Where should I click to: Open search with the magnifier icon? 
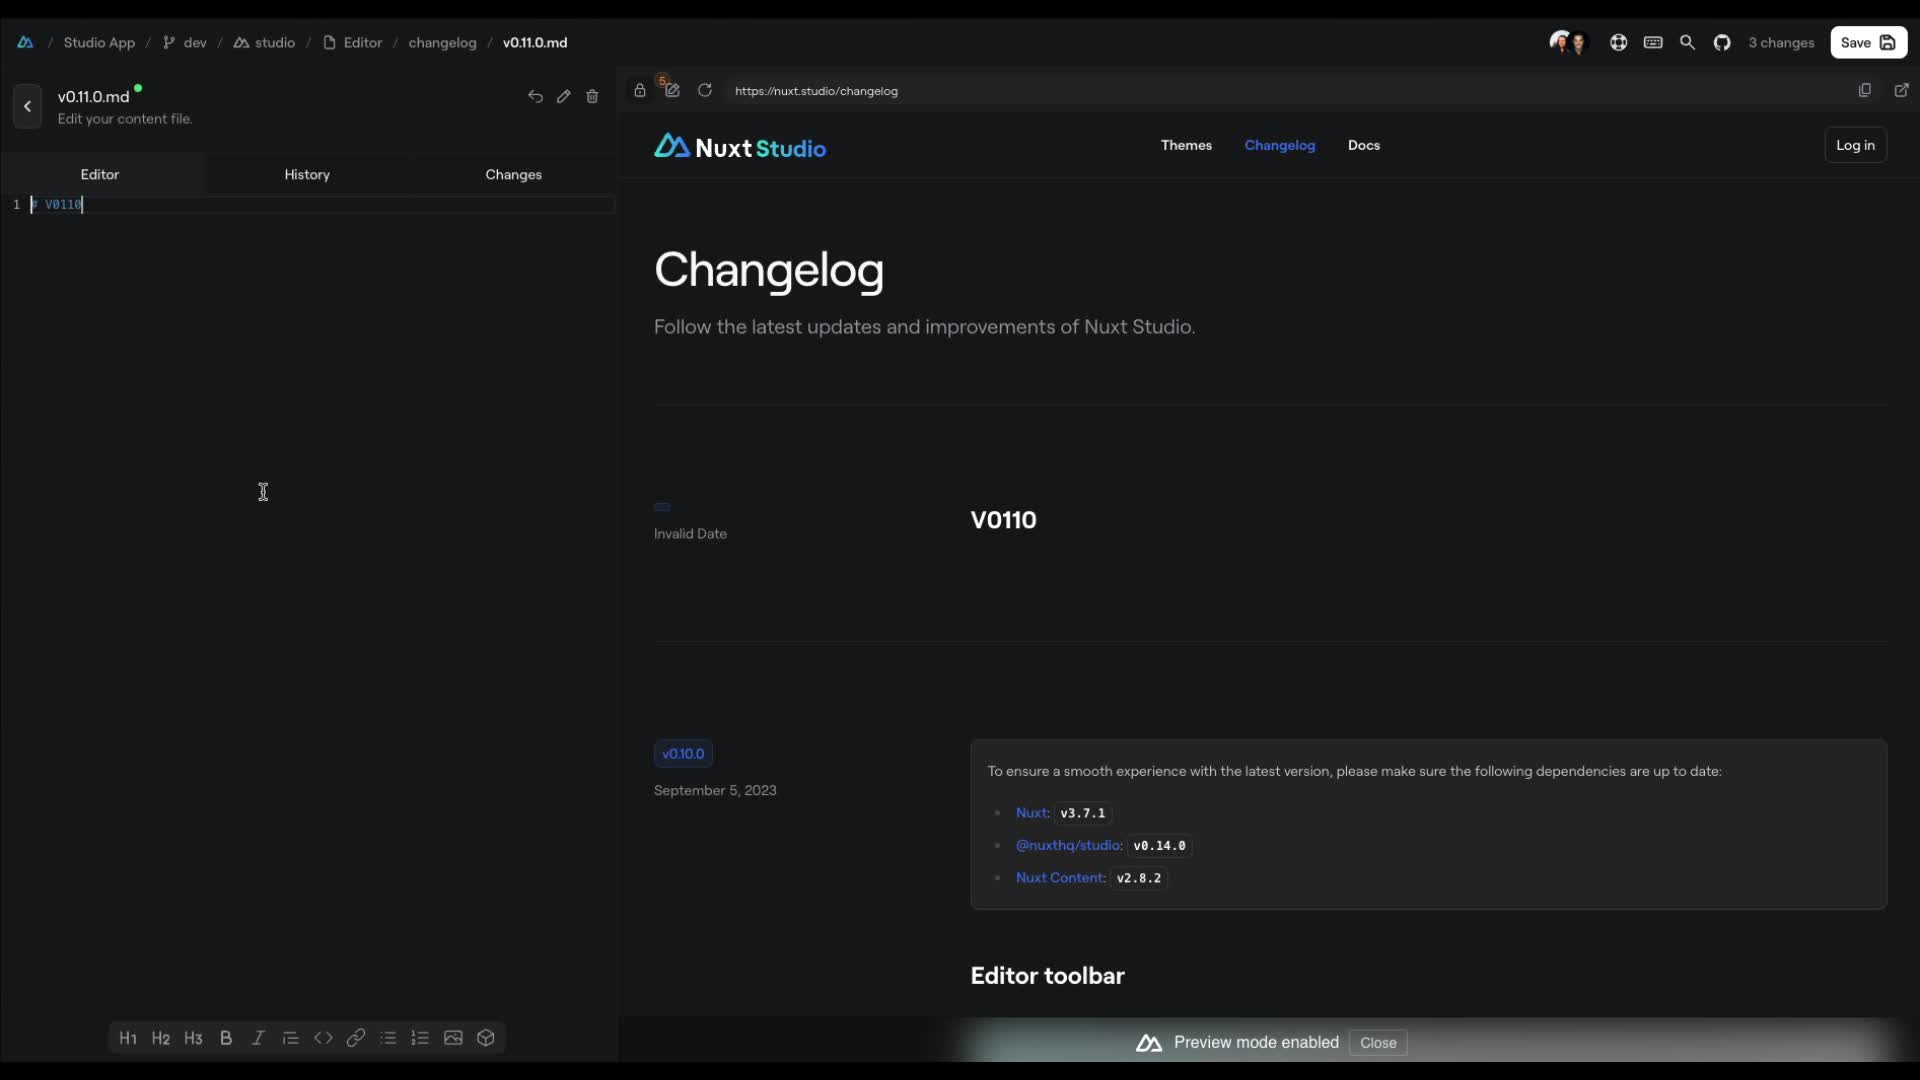click(x=1687, y=42)
